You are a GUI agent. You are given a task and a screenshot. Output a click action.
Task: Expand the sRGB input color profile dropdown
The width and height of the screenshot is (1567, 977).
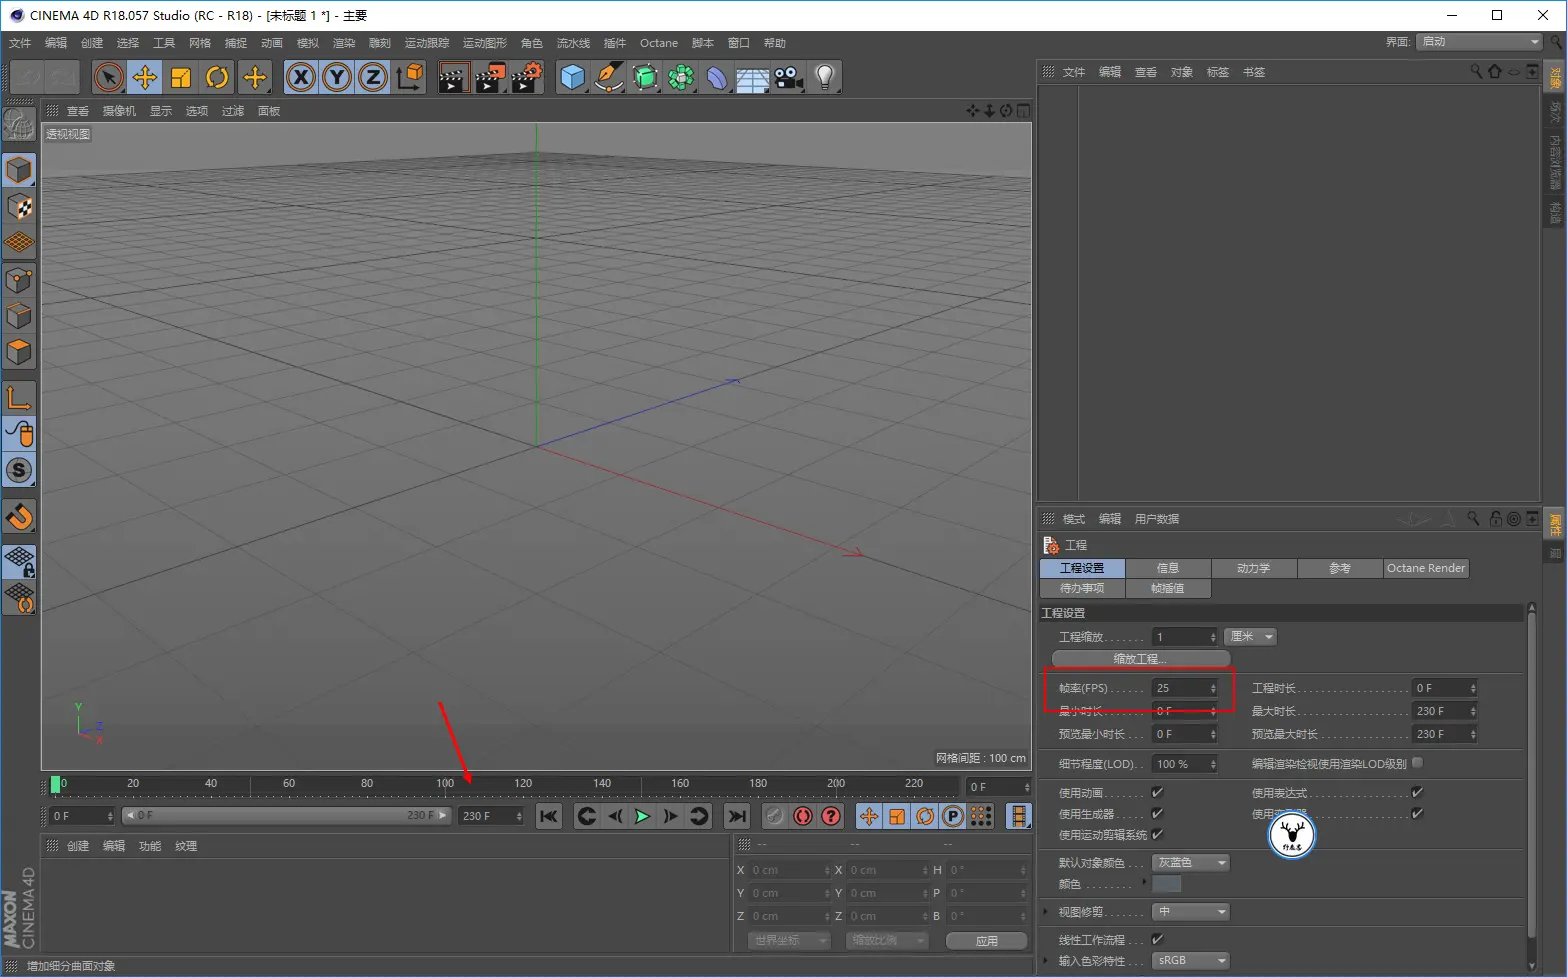click(1190, 960)
